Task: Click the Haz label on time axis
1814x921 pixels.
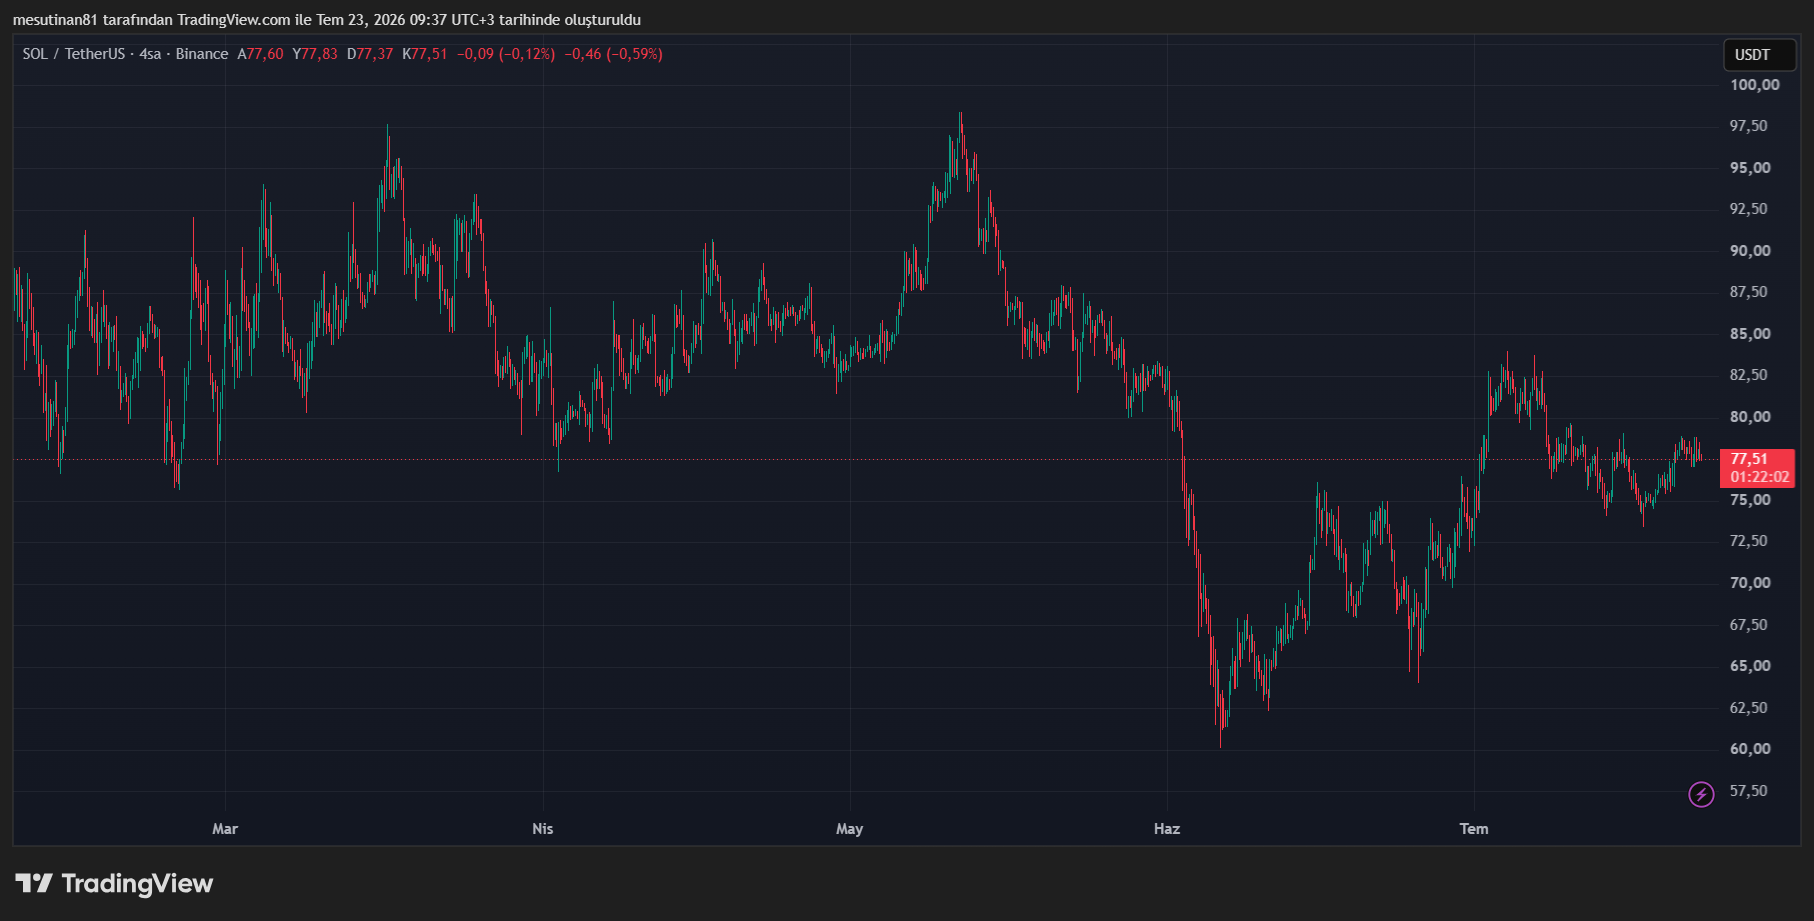Action: (x=1167, y=829)
